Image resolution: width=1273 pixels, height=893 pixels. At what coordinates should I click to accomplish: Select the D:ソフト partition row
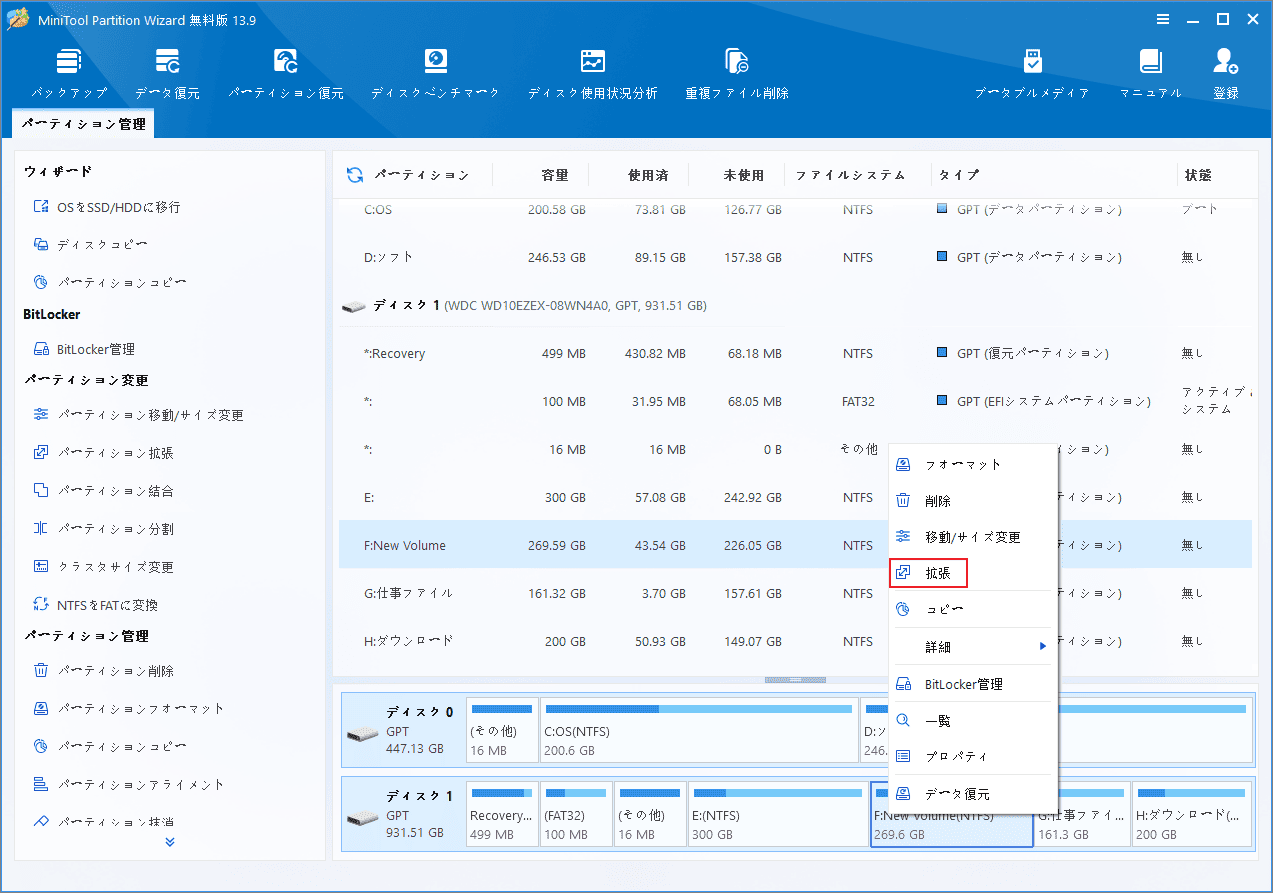pos(795,257)
